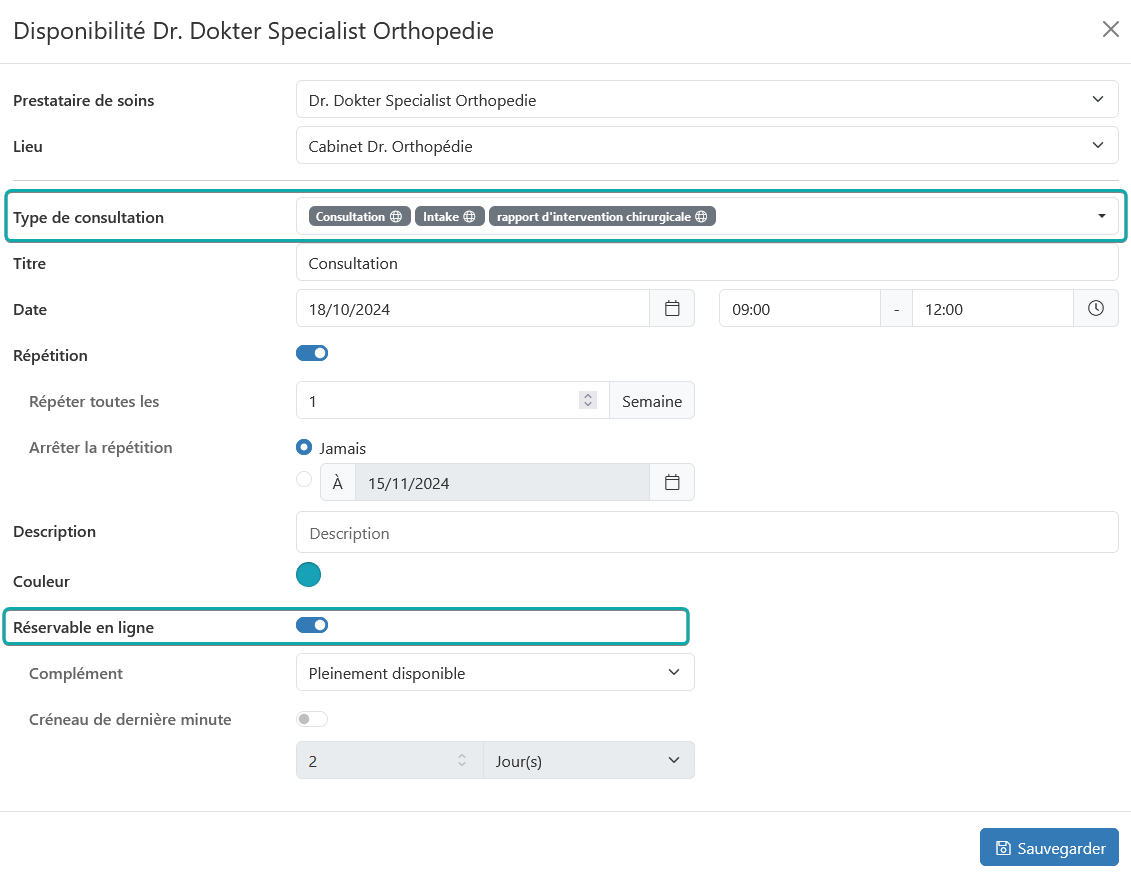
Task: Click the Créneau de dernière minute label
Action: click(x=130, y=719)
